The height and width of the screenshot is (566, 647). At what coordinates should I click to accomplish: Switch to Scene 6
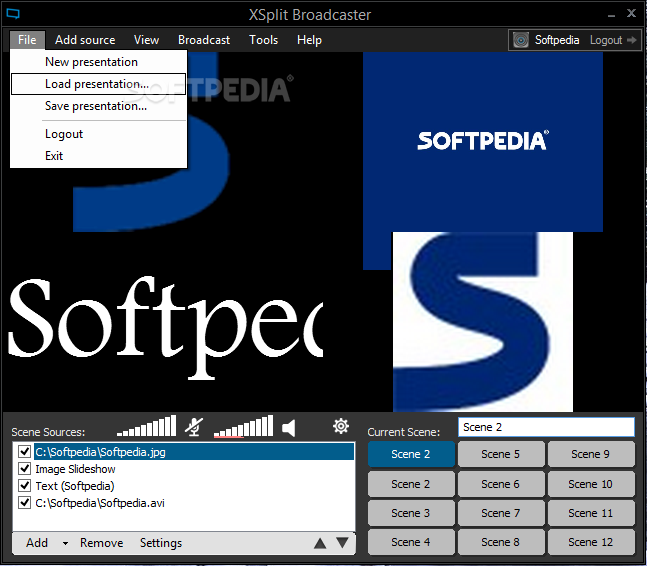pyautogui.click(x=501, y=484)
